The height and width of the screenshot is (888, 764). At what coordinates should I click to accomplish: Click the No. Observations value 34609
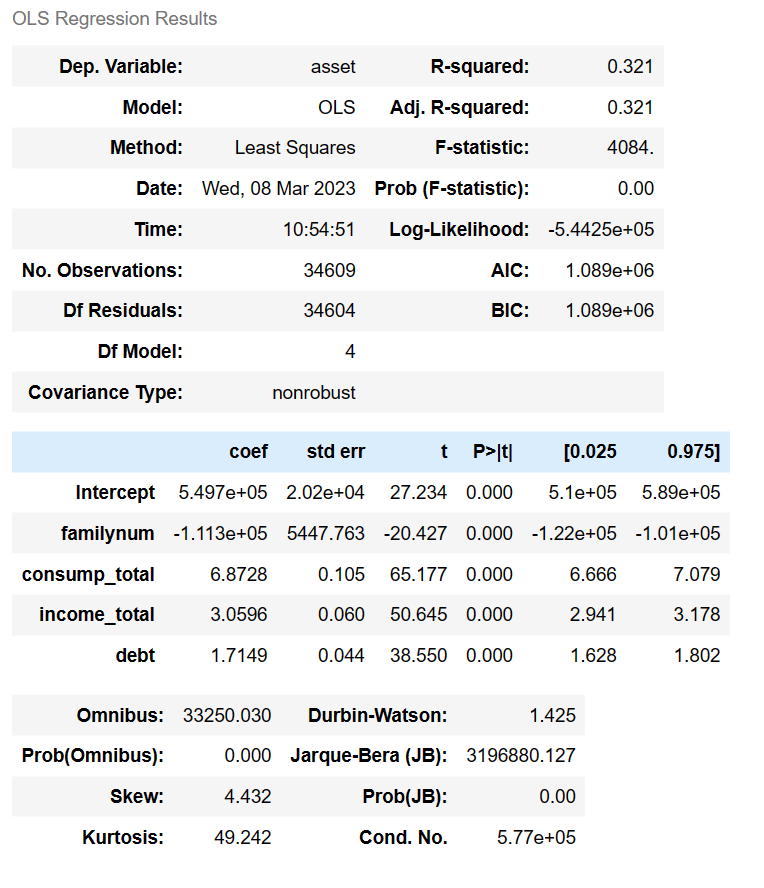click(330, 270)
